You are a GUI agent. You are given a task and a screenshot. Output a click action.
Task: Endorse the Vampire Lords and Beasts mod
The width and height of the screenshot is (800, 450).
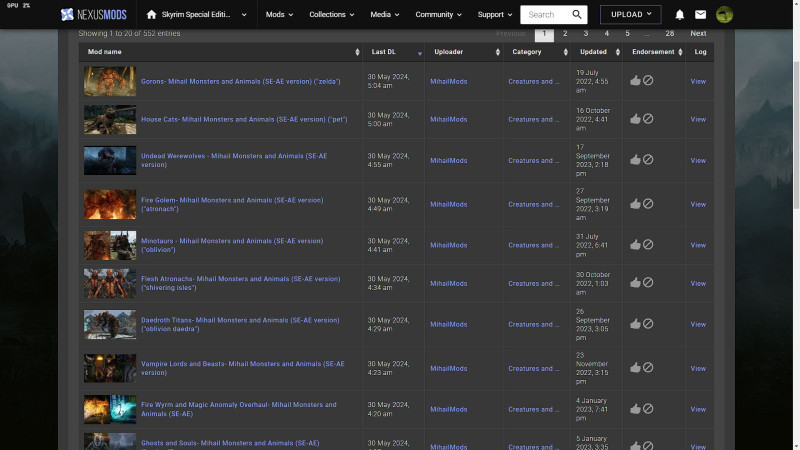tap(635, 367)
